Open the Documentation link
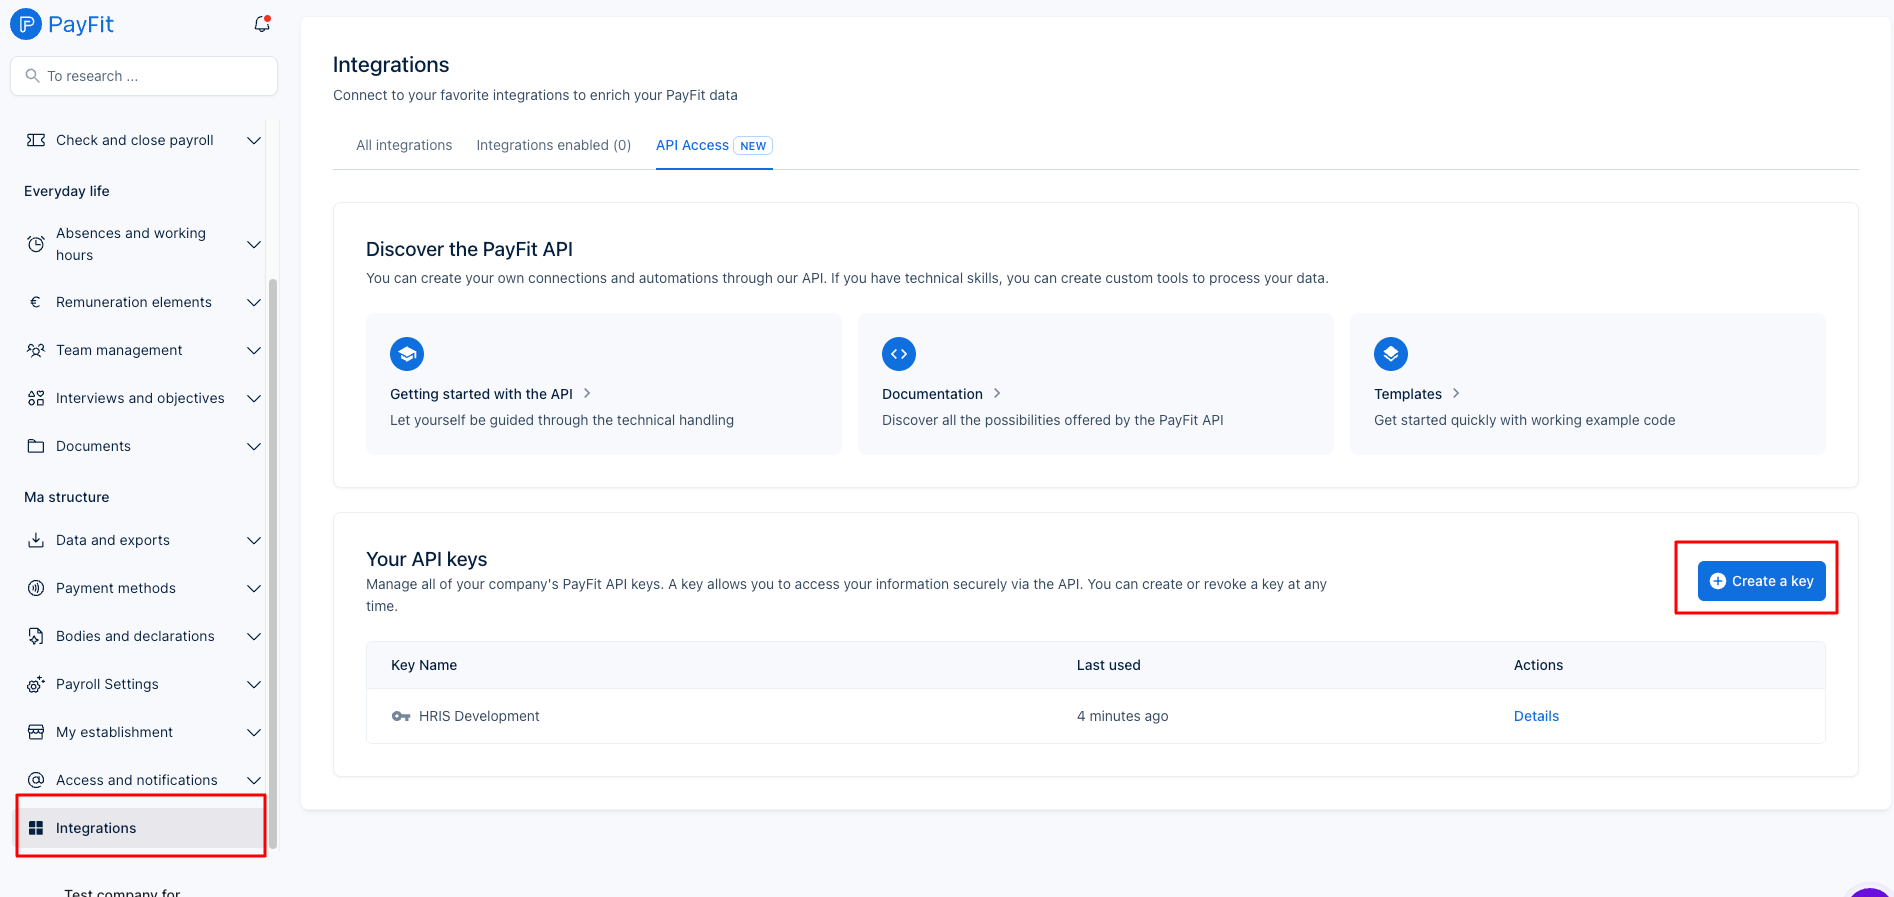 932,394
